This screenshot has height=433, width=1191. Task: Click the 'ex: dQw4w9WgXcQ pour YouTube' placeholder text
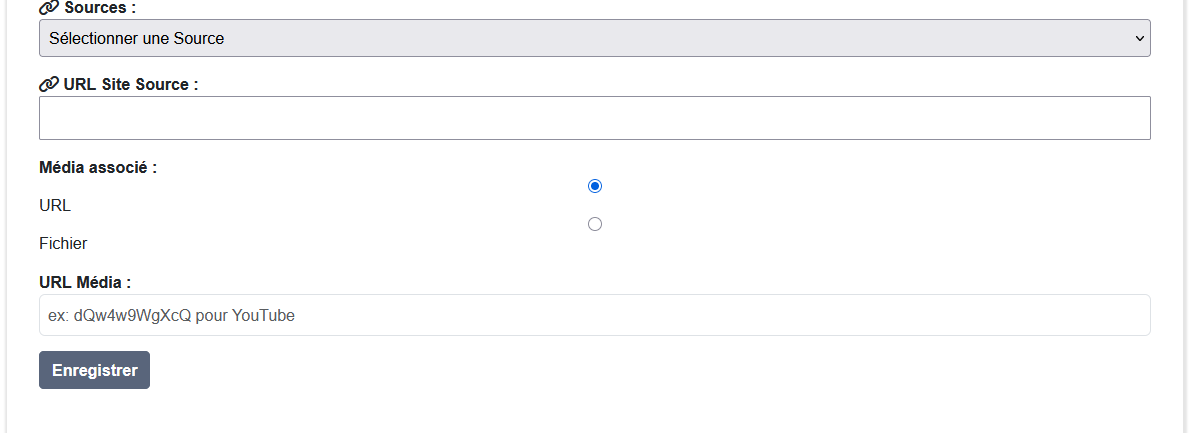click(171, 315)
